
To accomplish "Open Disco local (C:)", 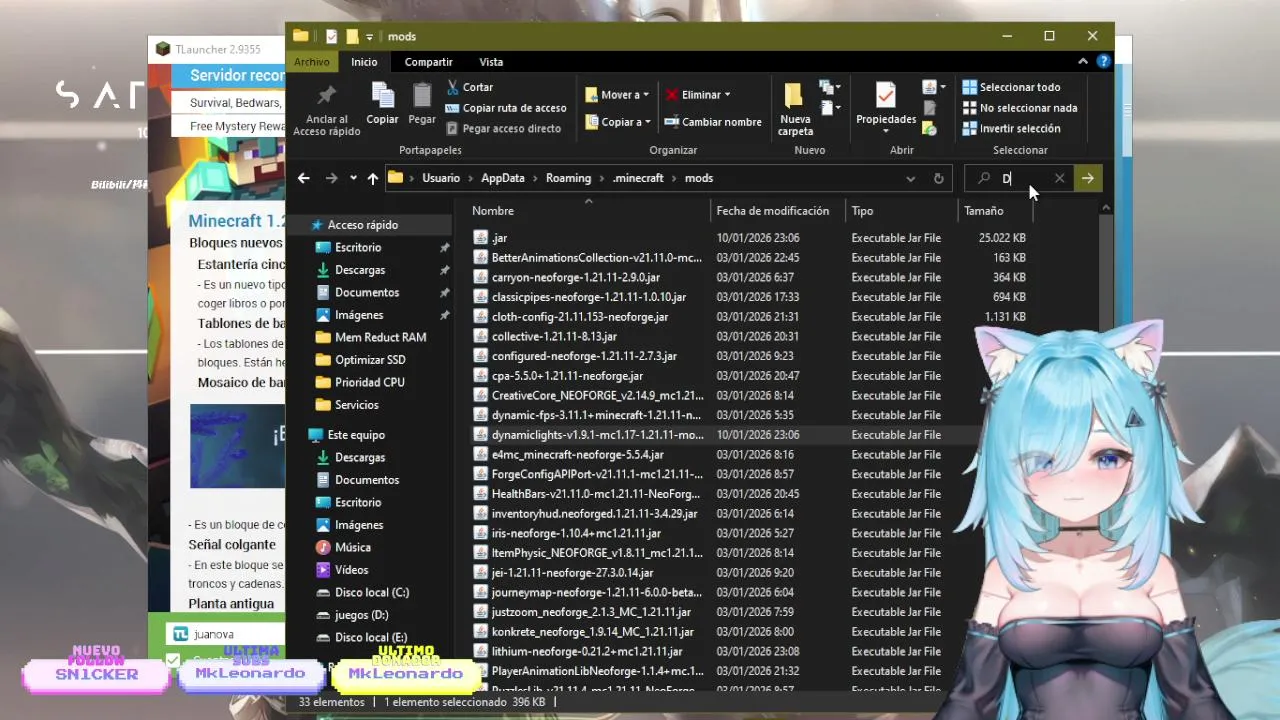I will pos(371,592).
